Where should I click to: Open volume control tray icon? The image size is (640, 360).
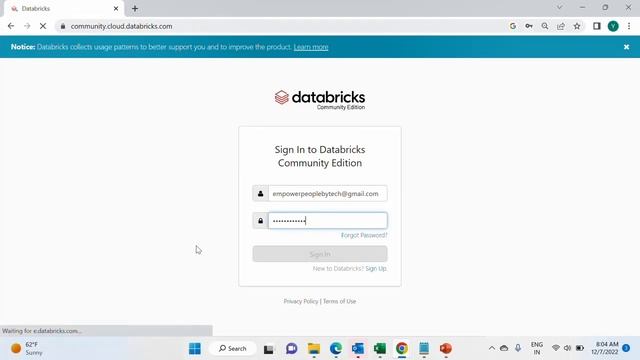[567, 348]
